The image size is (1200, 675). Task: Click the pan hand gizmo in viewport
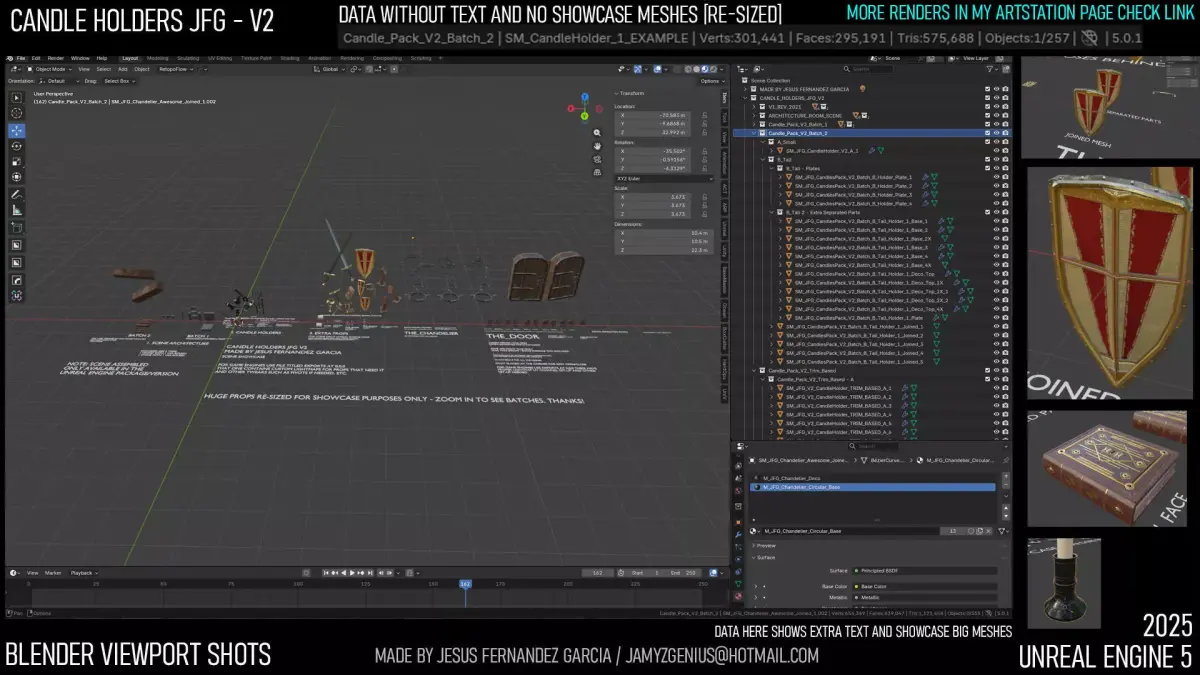click(x=597, y=146)
